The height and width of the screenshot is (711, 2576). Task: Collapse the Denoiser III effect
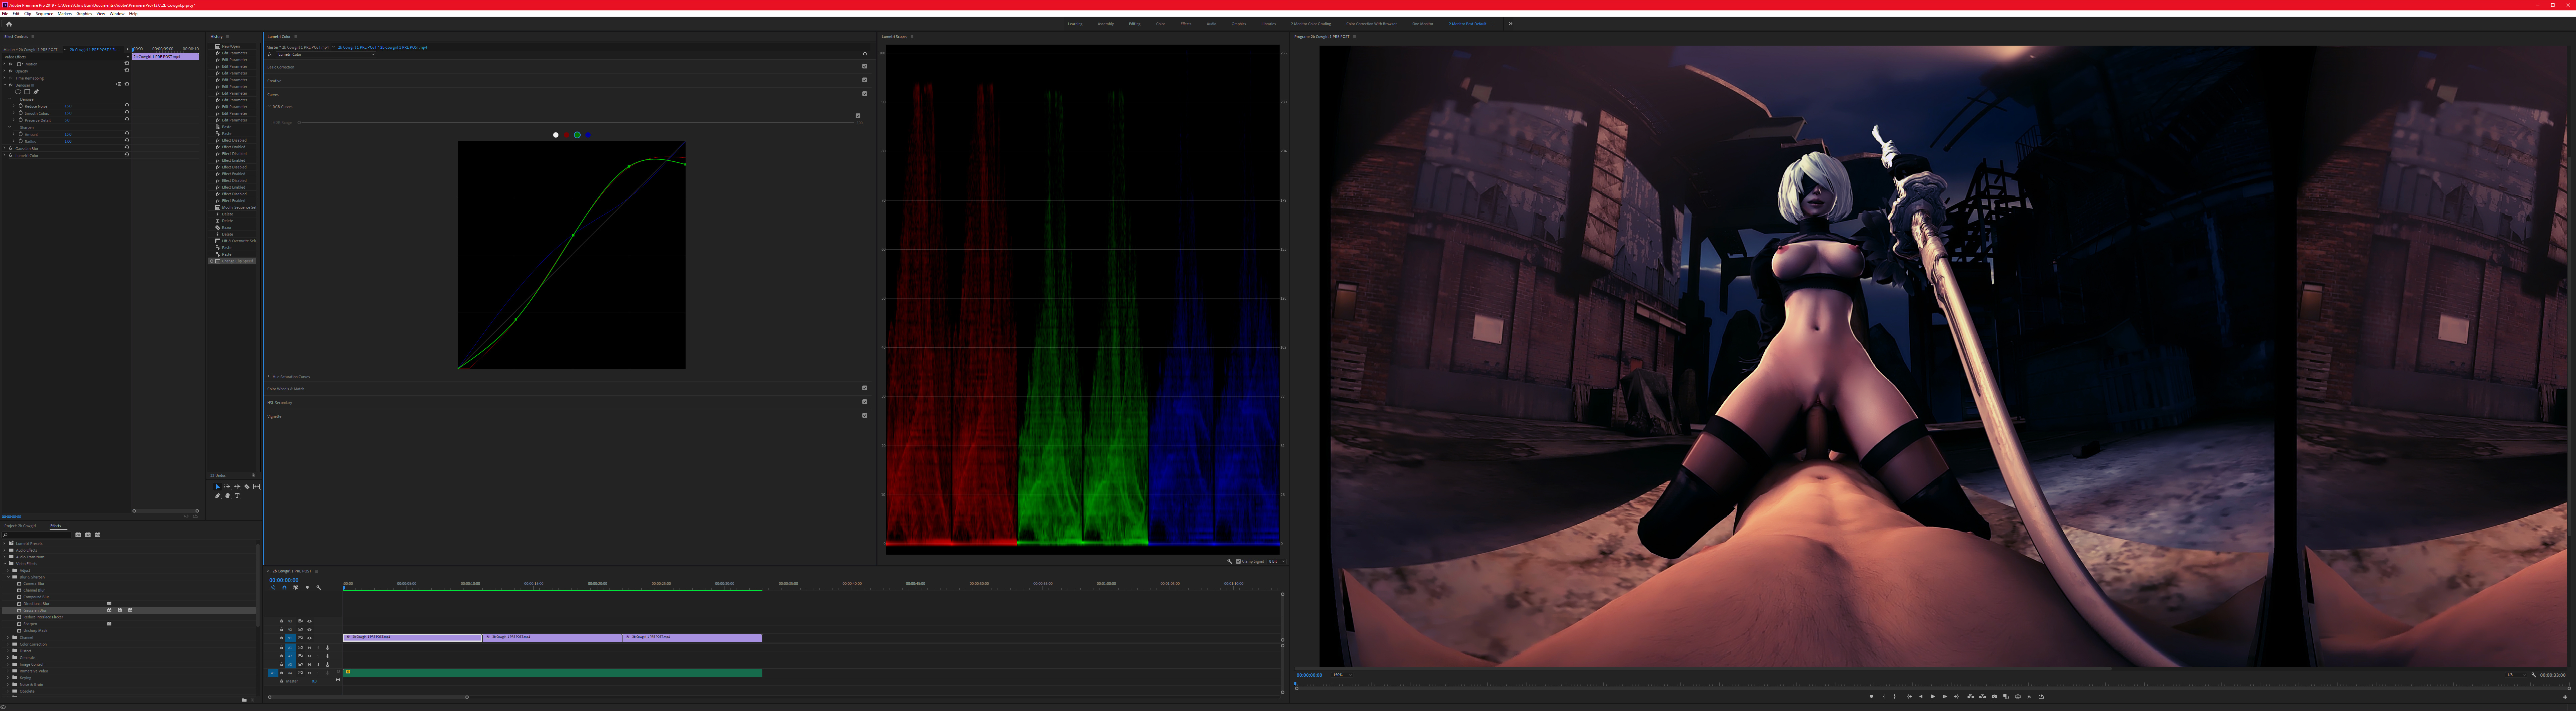tap(5, 85)
